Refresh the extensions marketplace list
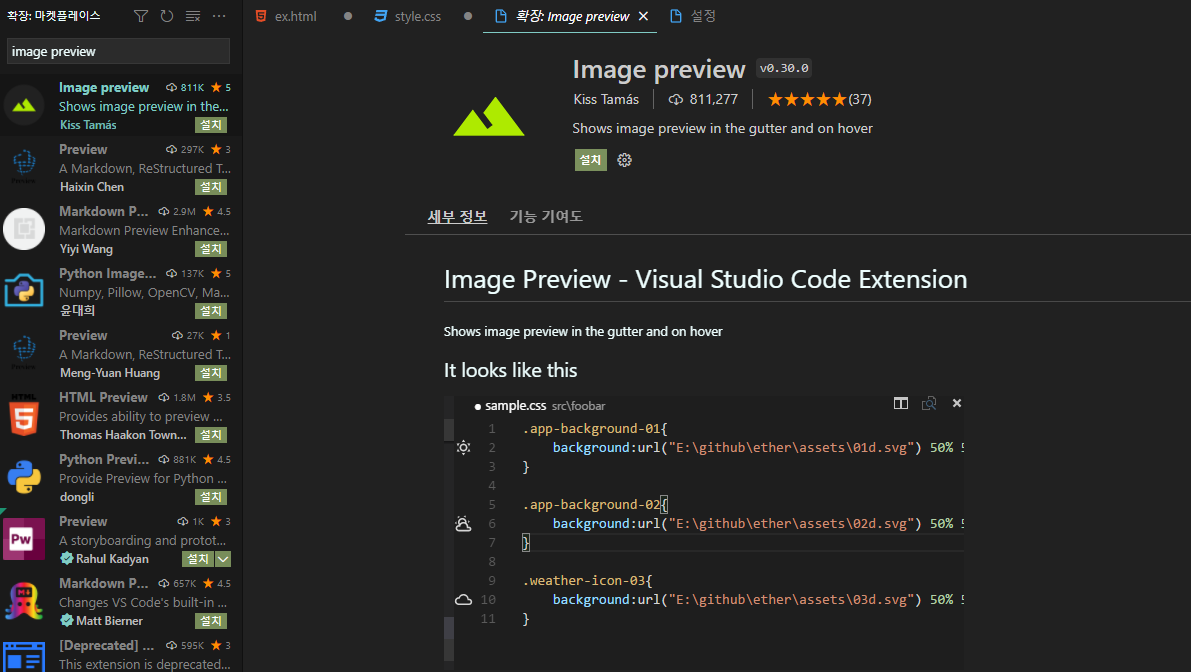Viewport: 1191px width, 672px height. tap(167, 16)
